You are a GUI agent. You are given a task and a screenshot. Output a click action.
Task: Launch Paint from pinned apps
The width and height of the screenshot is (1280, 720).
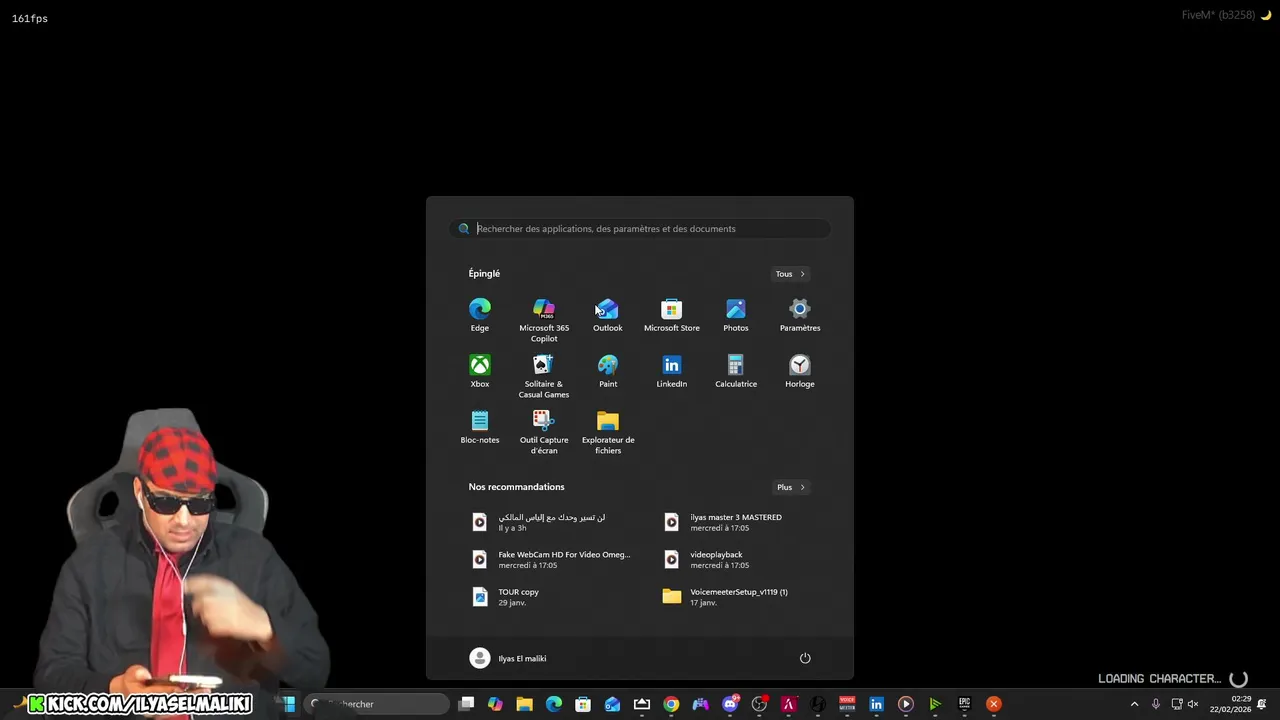pos(608,371)
